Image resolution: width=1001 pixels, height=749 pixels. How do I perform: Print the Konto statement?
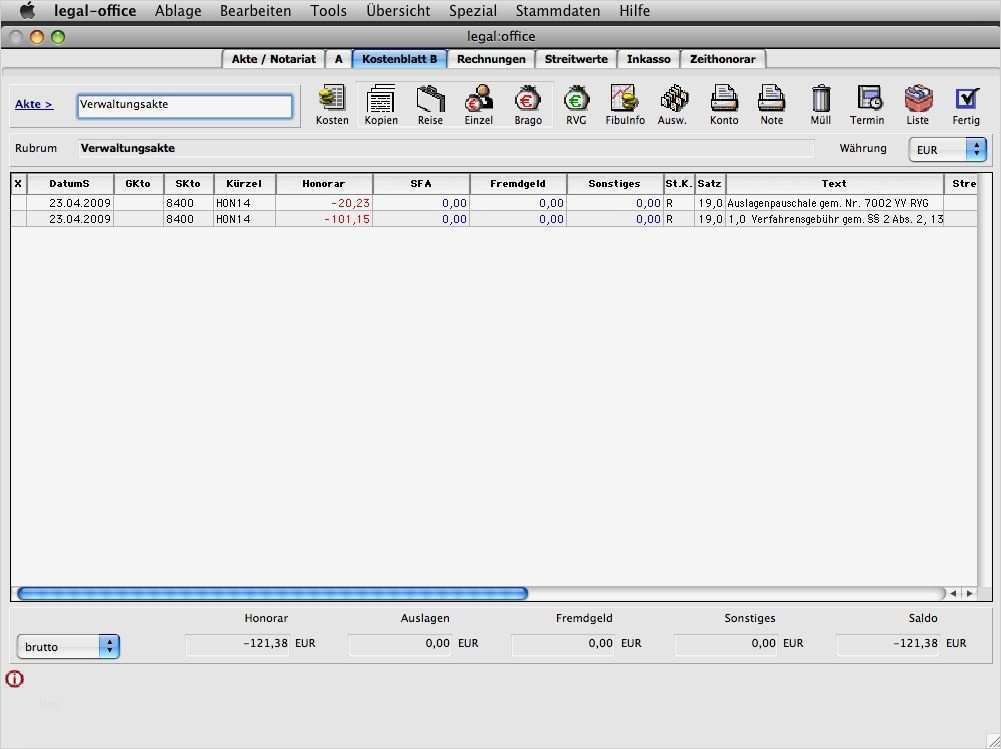point(724,105)
